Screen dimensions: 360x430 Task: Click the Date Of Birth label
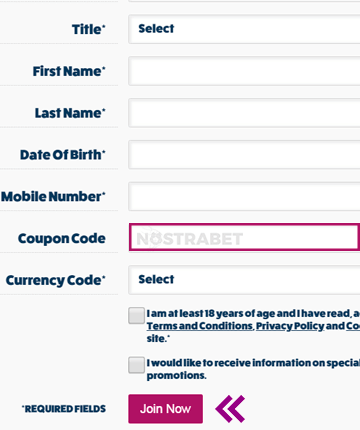[63, 155]
